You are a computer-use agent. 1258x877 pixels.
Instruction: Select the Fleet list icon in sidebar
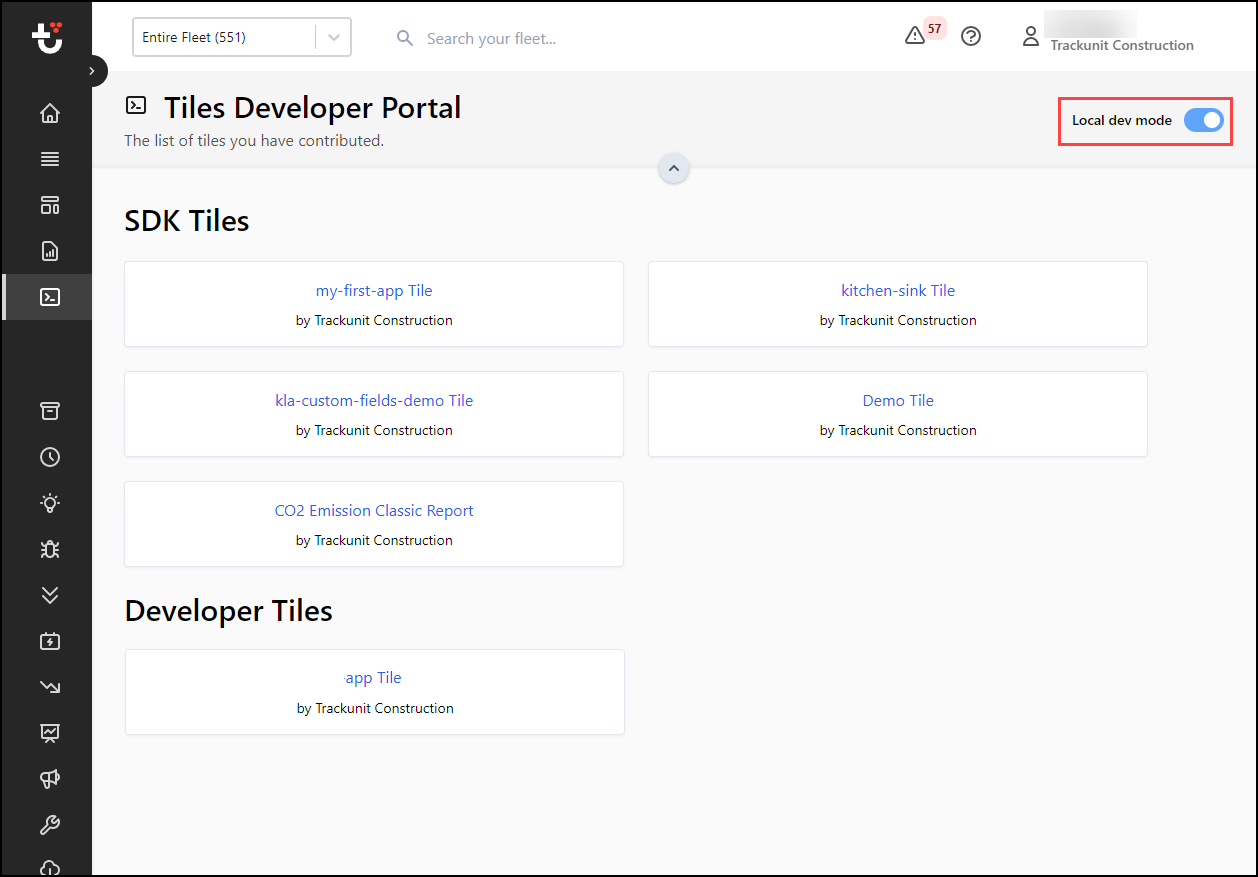point(49,159)
